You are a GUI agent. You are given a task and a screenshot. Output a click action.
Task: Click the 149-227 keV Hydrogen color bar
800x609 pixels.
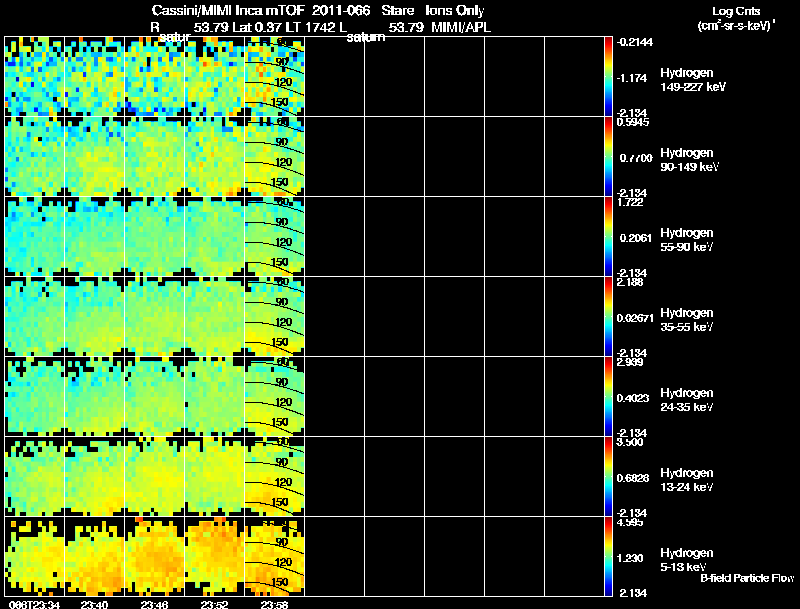pos(609,76)
